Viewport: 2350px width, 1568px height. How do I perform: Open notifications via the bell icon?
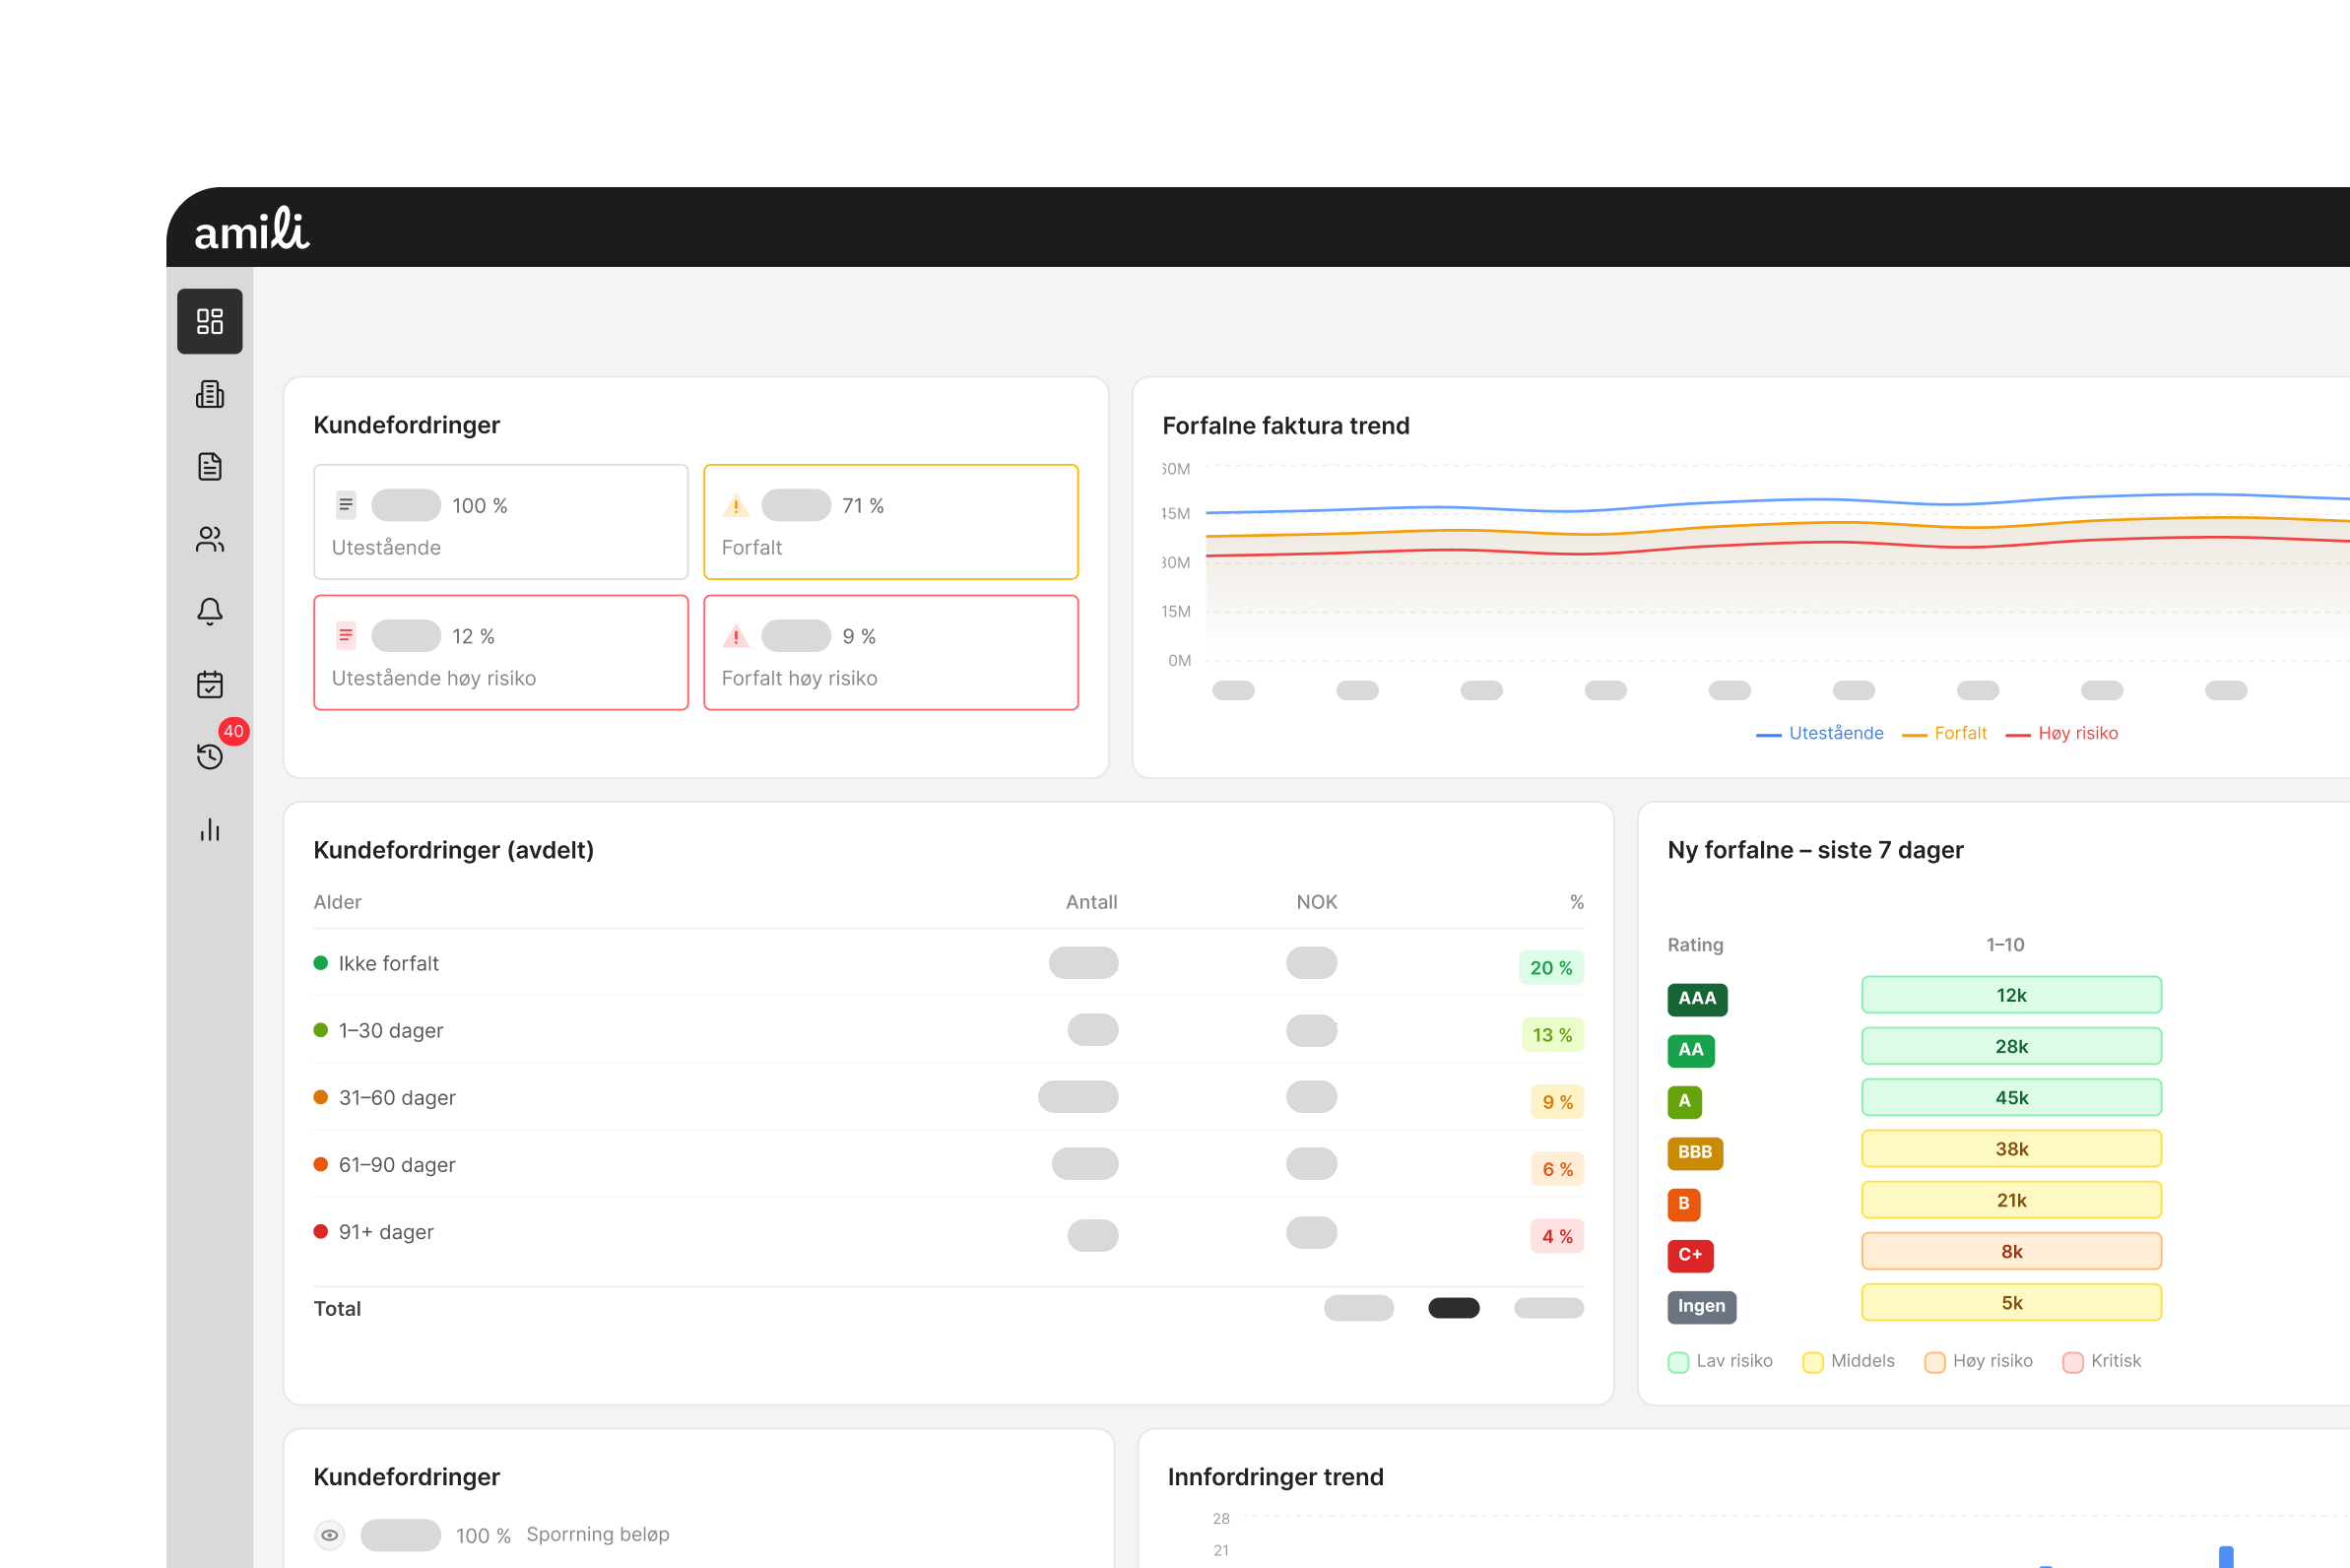(x=209, y=611)
